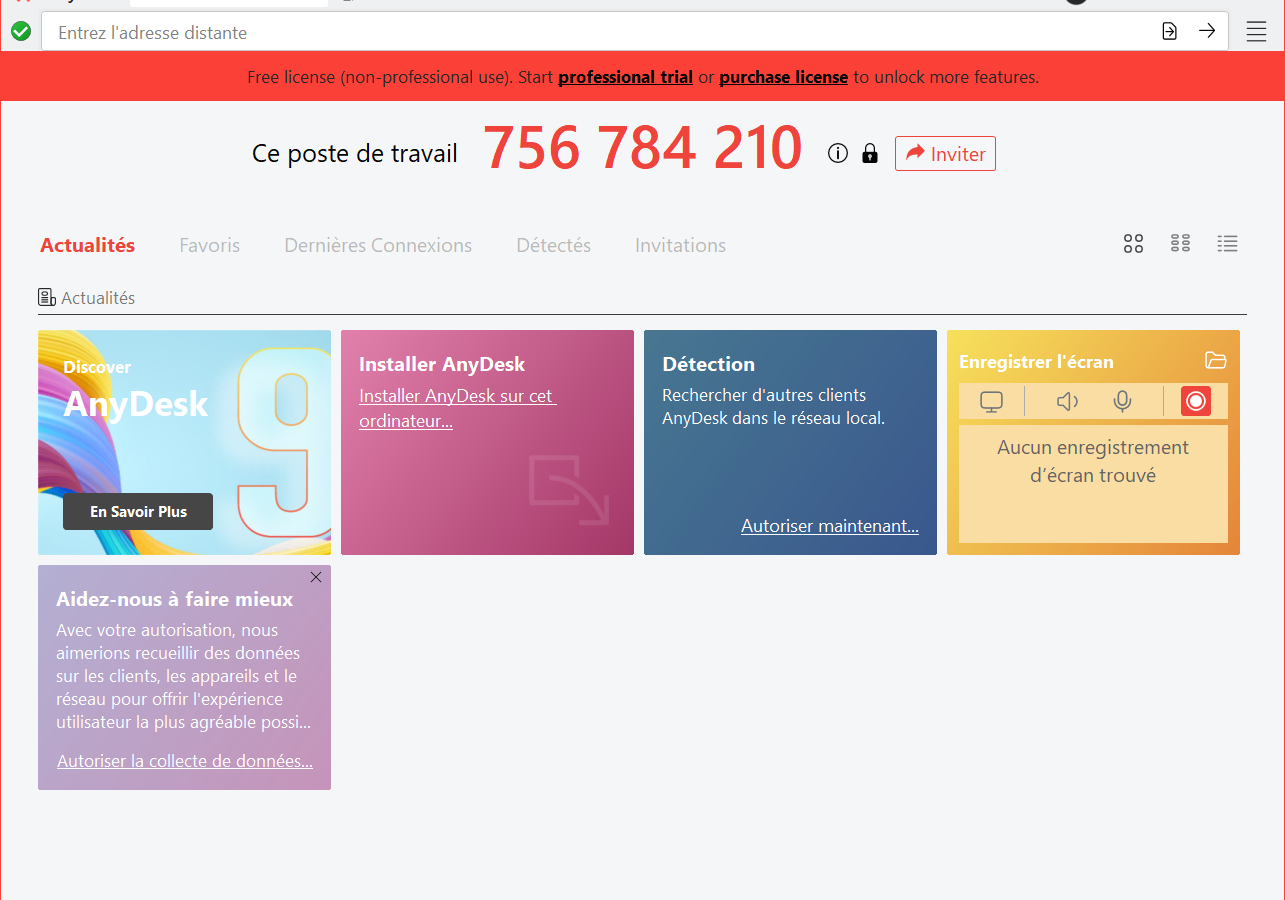Image resolution: width=1285 pixels, height=900 pixels.
Task: Open the Dernières Connexions tab
Action: [378, 245]
